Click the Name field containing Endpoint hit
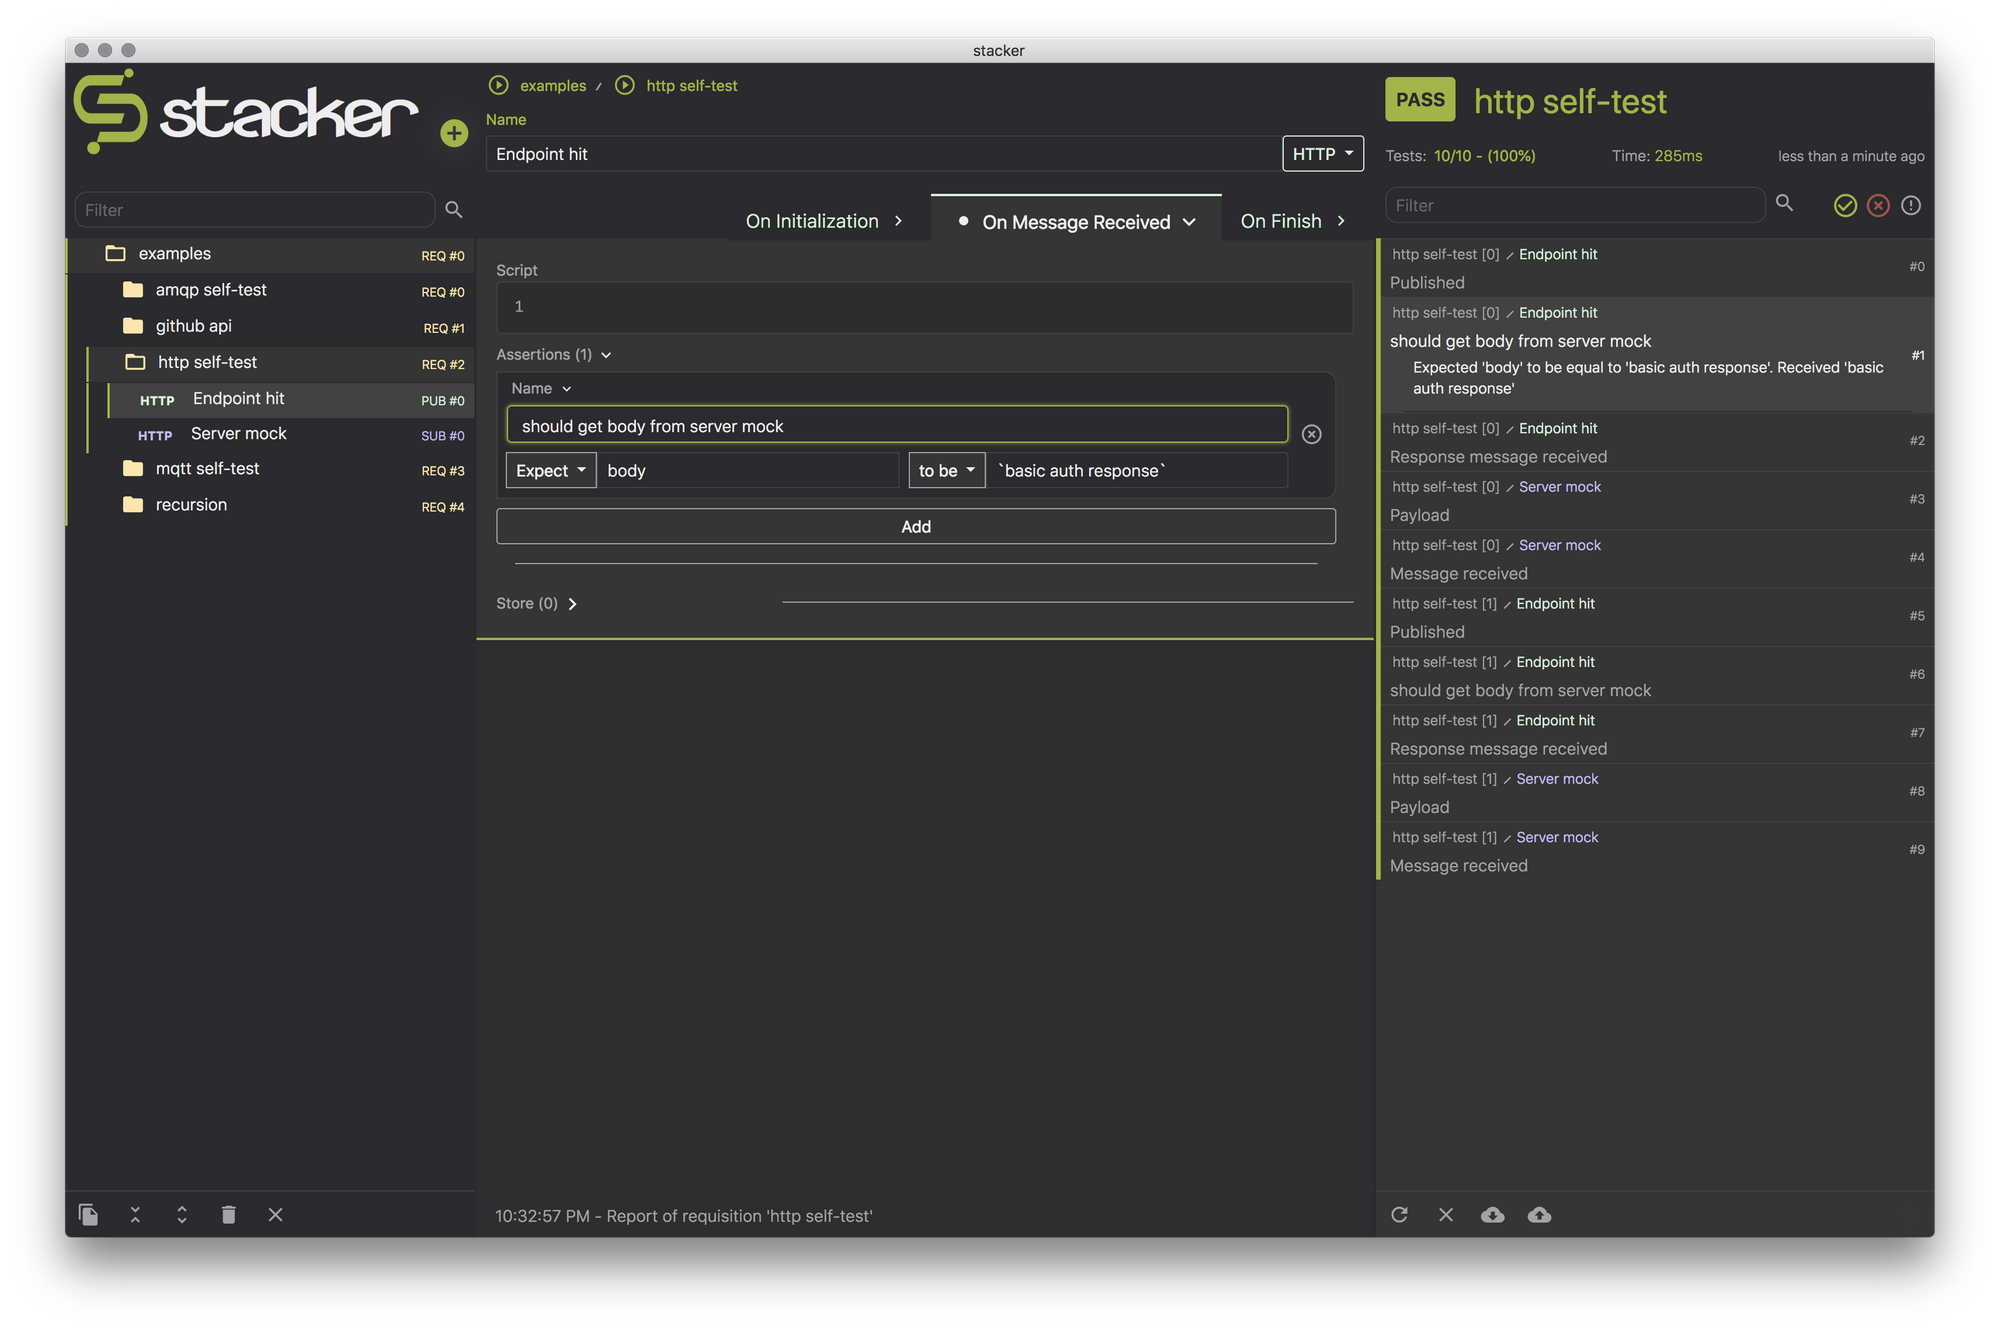This screenshot has width=2000, height=1331. [x=883, y=154]
